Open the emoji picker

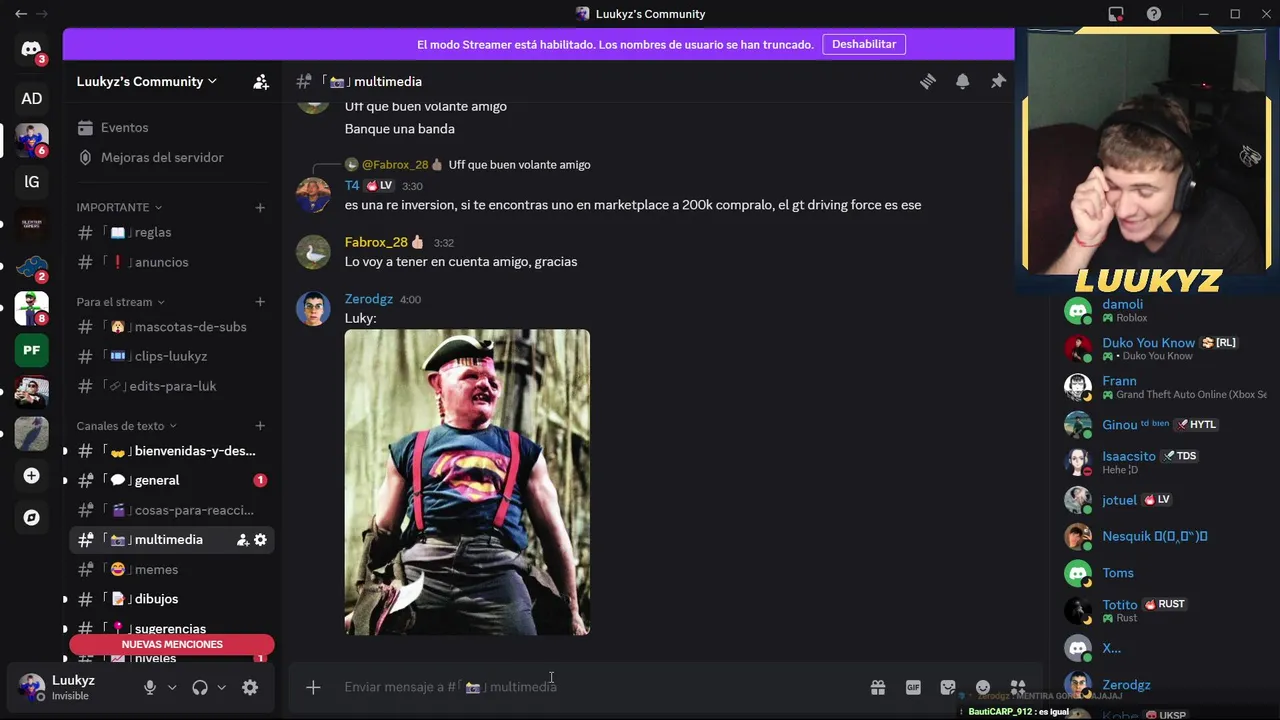point(983,687)
